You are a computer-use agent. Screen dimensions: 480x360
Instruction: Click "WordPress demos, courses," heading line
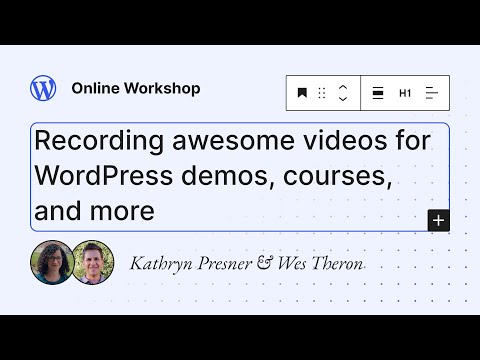(214, 176)
